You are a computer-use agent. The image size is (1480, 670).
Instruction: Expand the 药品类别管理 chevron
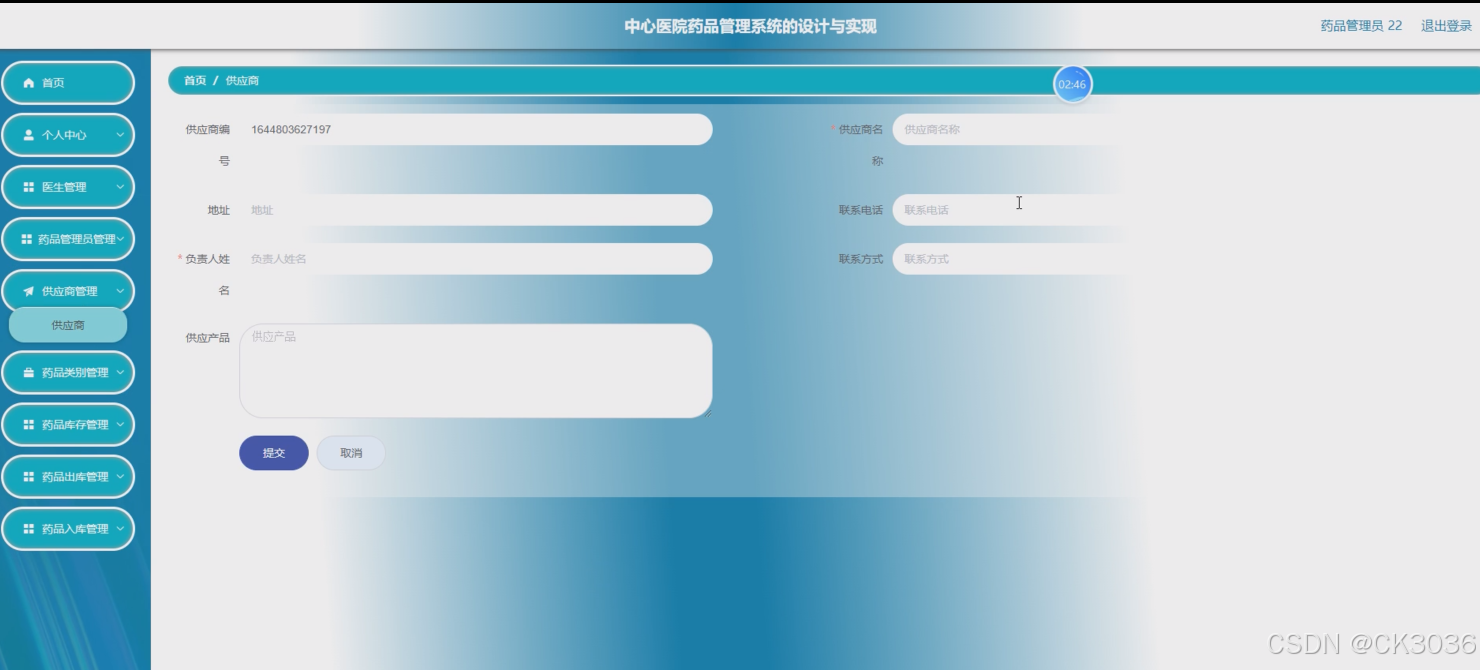[x=120, y=372]
